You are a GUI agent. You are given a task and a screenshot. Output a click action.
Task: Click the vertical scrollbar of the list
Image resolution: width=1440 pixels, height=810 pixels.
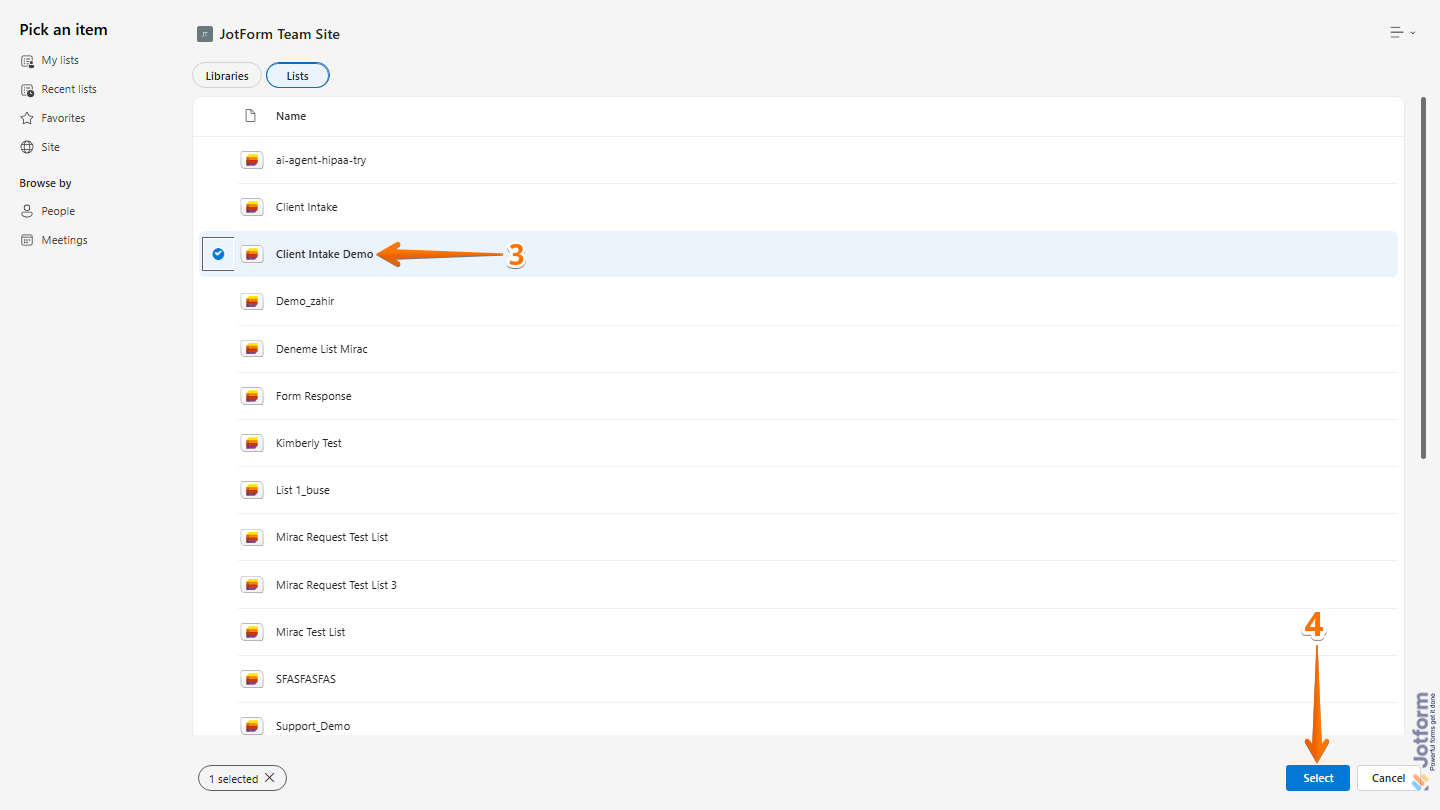1424,279
